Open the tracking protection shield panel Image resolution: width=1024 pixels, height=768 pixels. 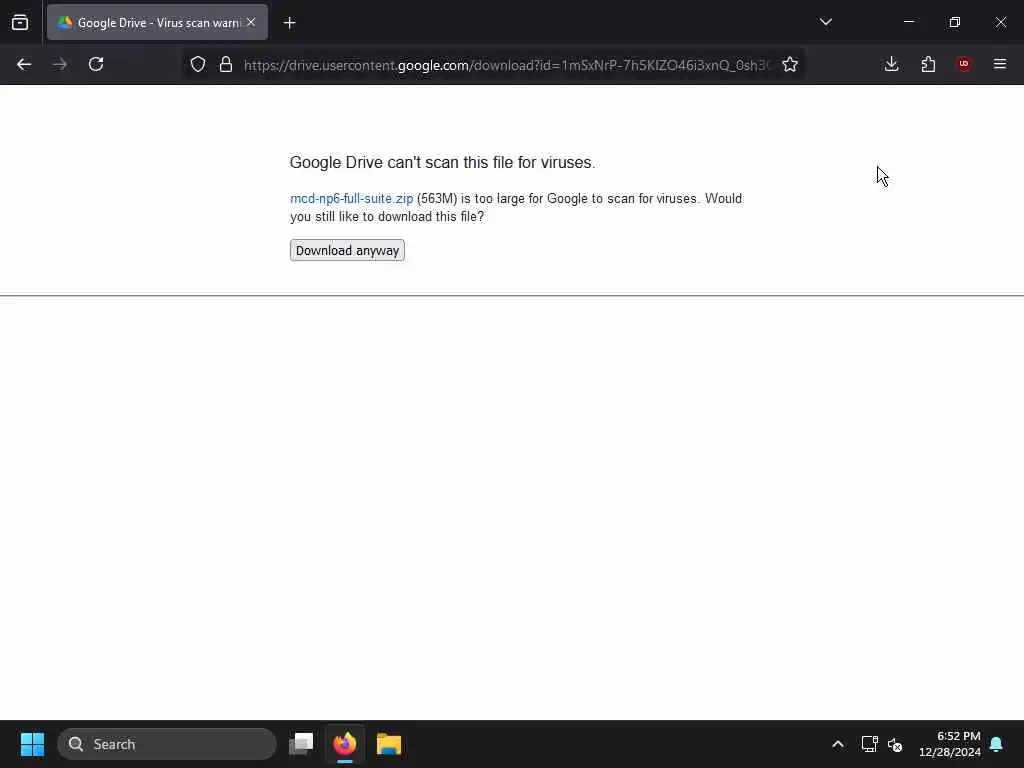(x=198, y=64)
